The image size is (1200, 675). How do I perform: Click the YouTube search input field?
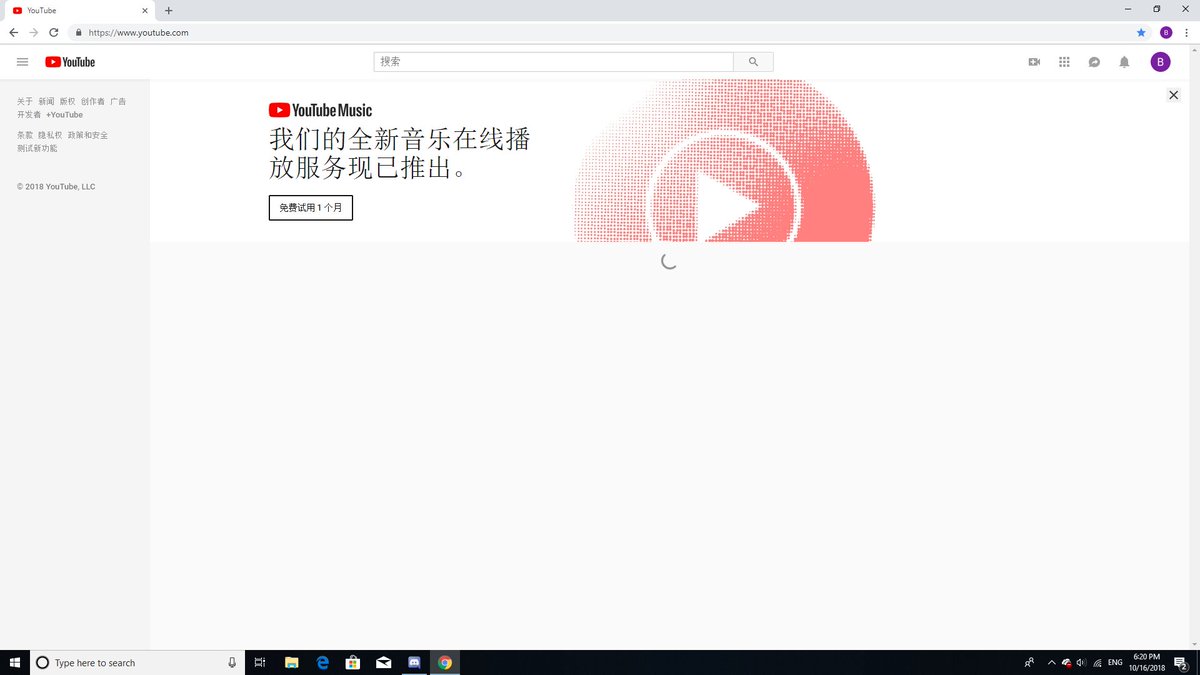[554, 62]
